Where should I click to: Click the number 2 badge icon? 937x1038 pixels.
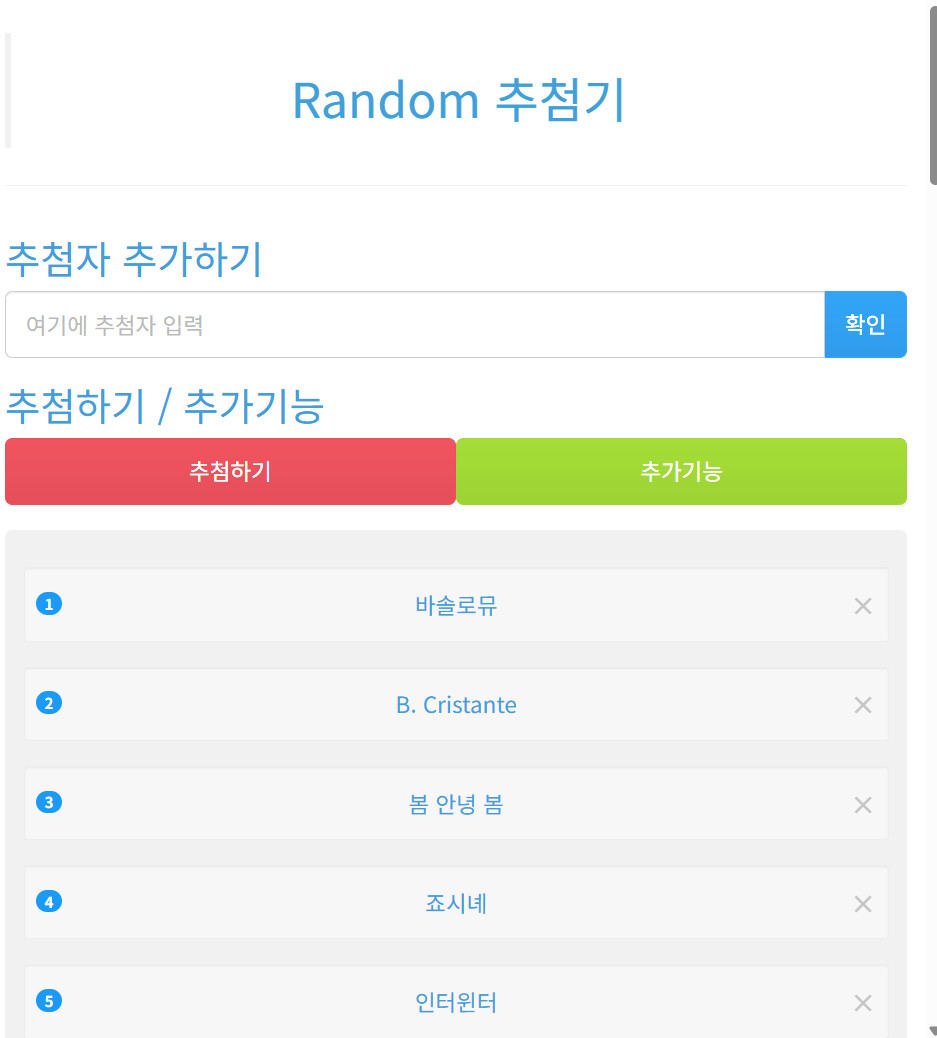point(49,703)
